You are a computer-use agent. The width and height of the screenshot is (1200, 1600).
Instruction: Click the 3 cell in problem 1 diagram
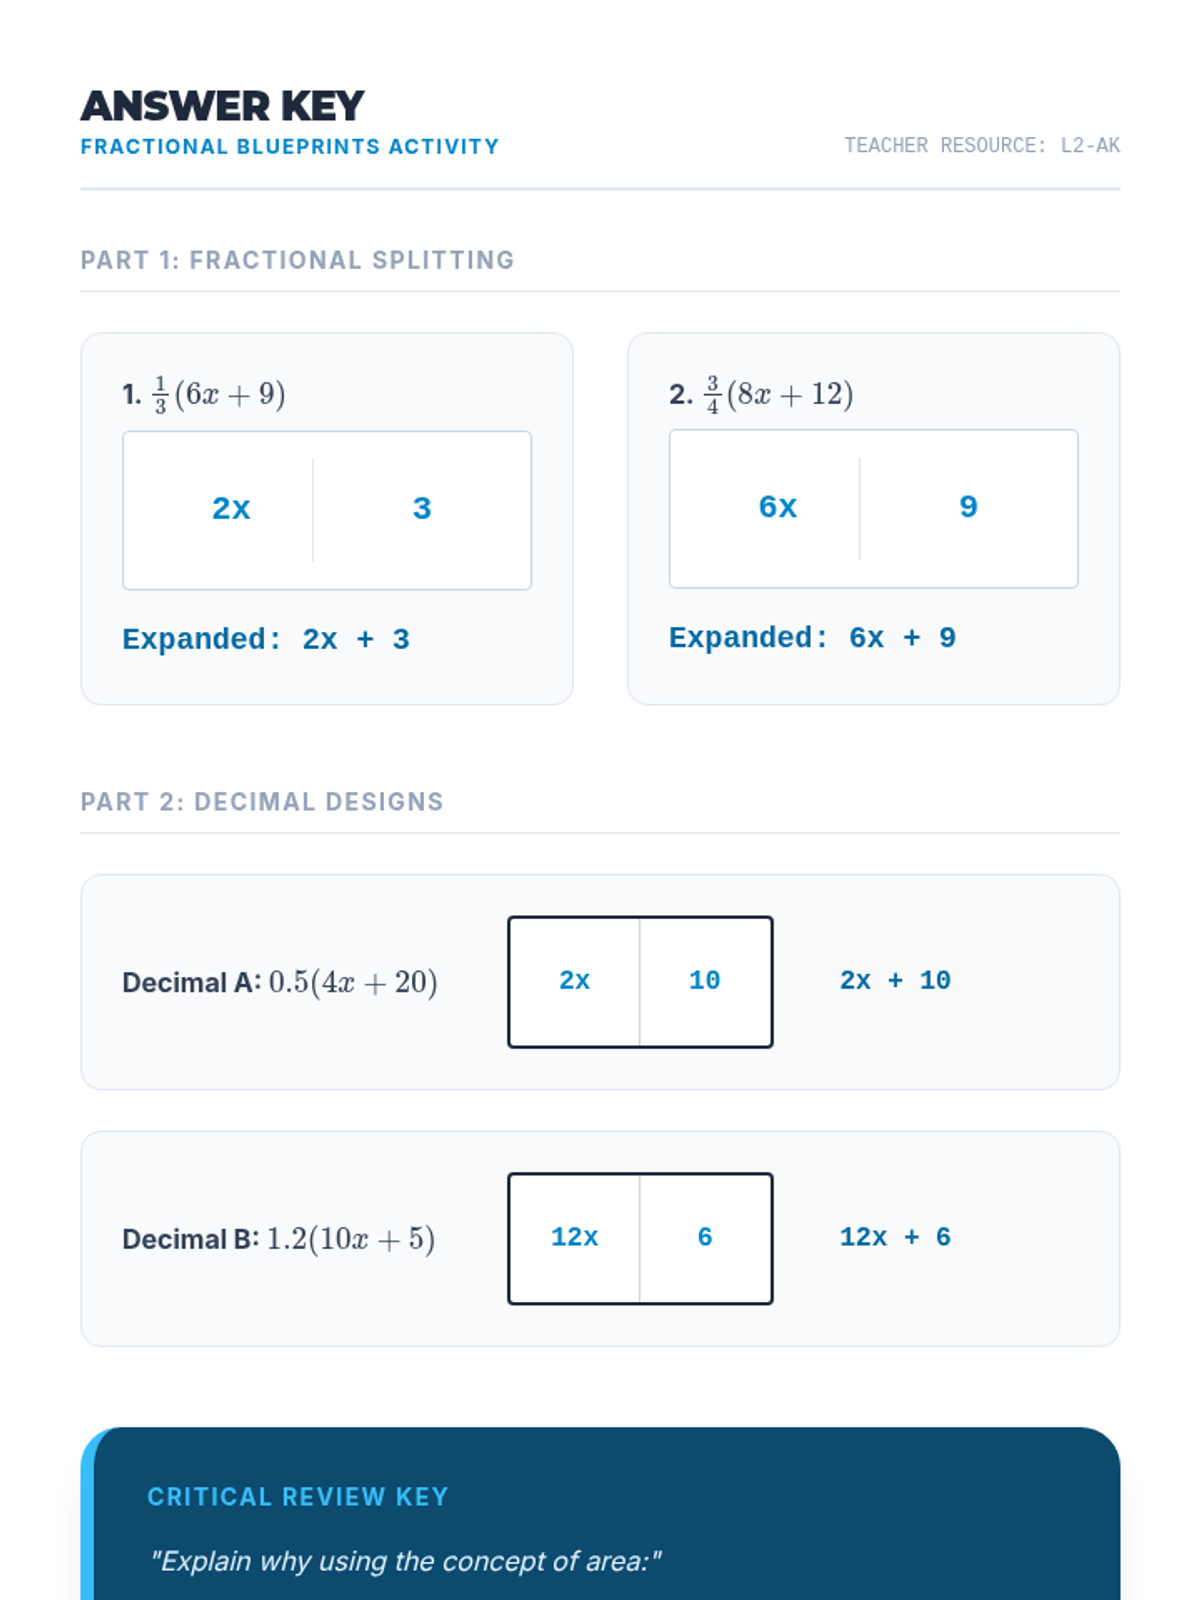[422, 509]
